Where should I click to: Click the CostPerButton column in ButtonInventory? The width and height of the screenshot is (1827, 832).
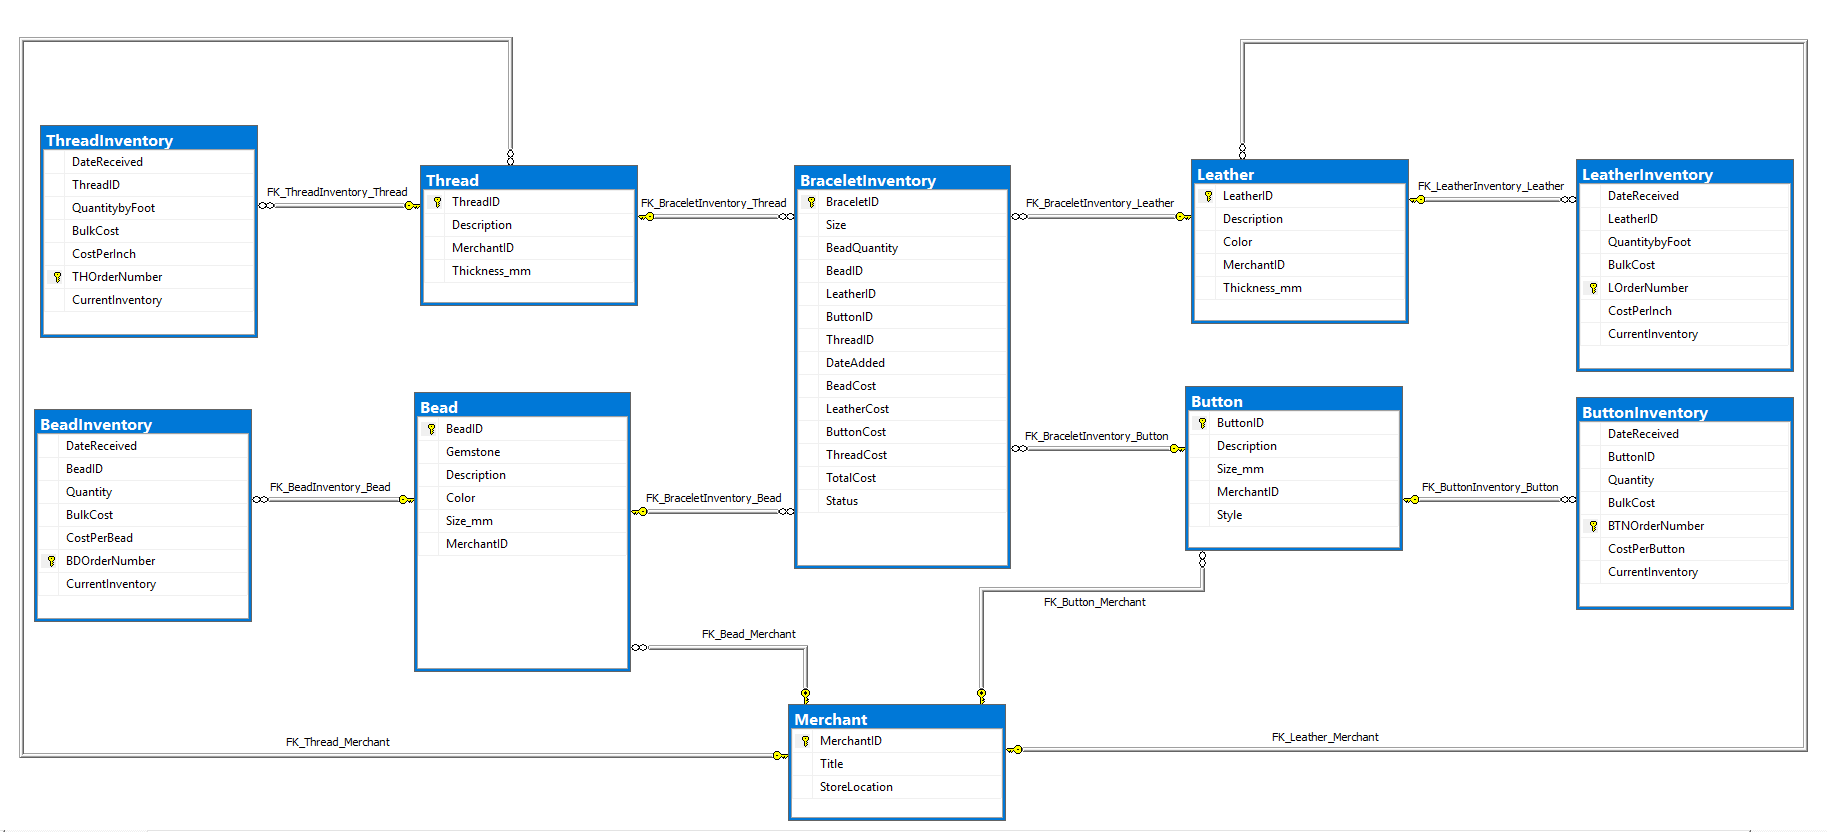[x=1645, y=549]
